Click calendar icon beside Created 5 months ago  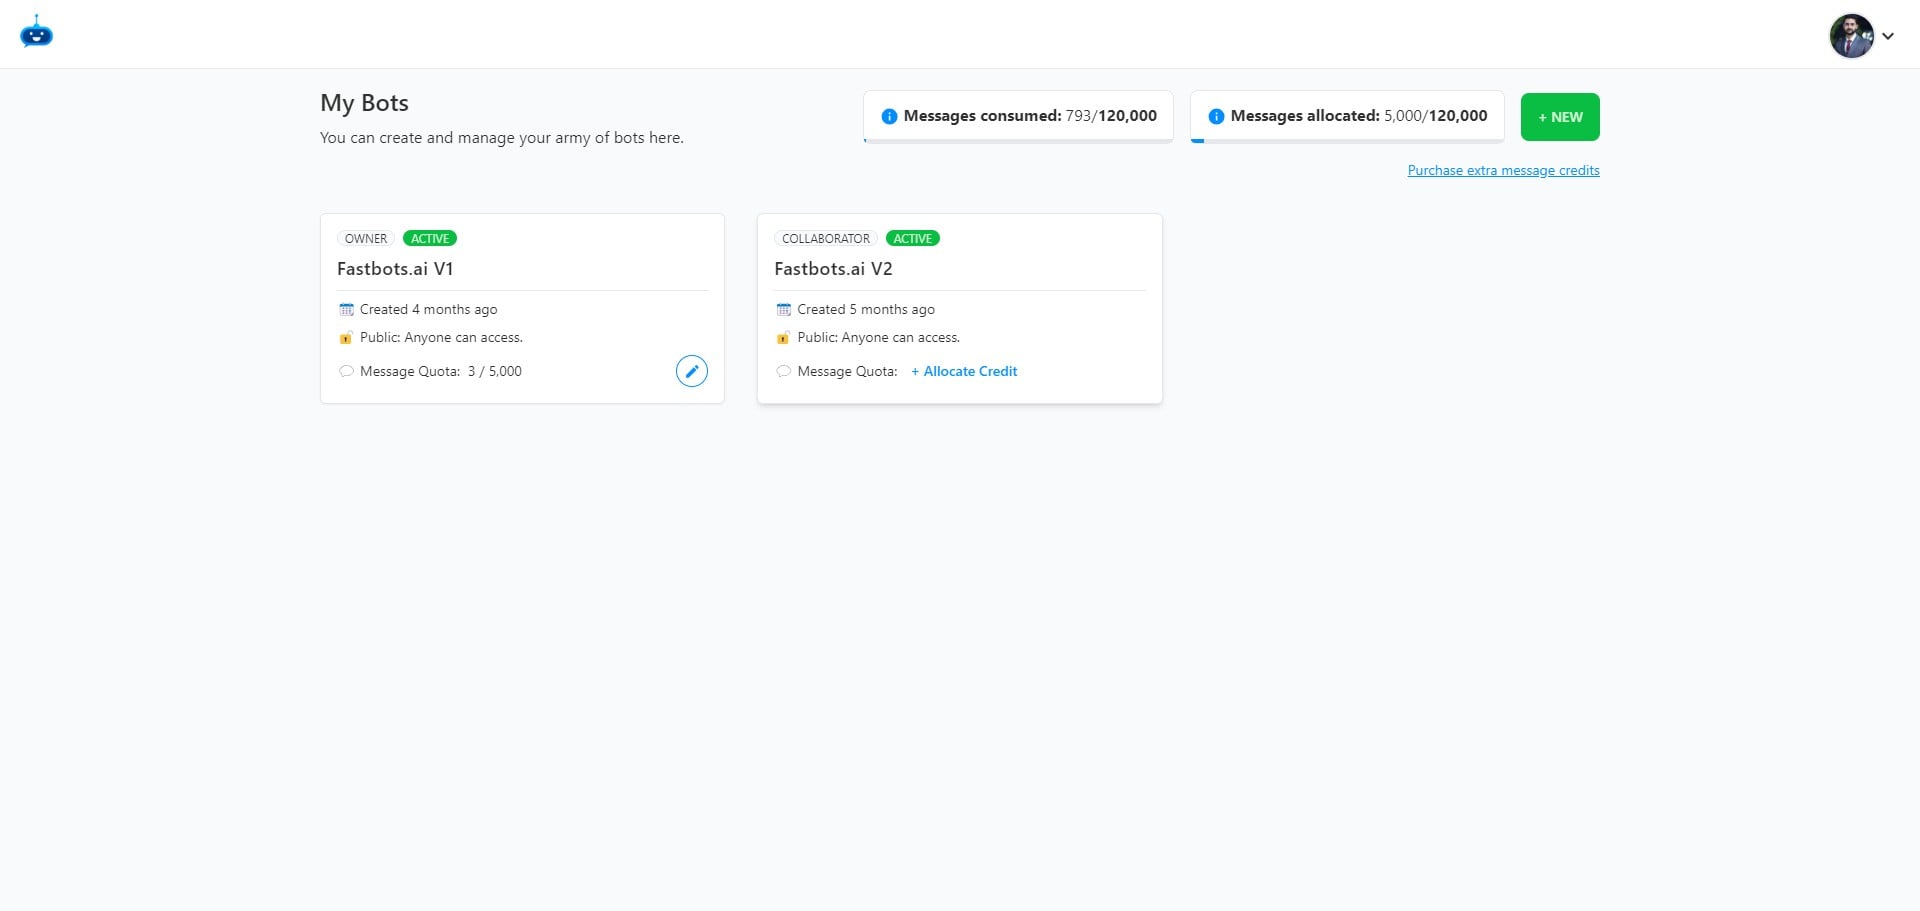pyautogui.click(x=784, y=309)
